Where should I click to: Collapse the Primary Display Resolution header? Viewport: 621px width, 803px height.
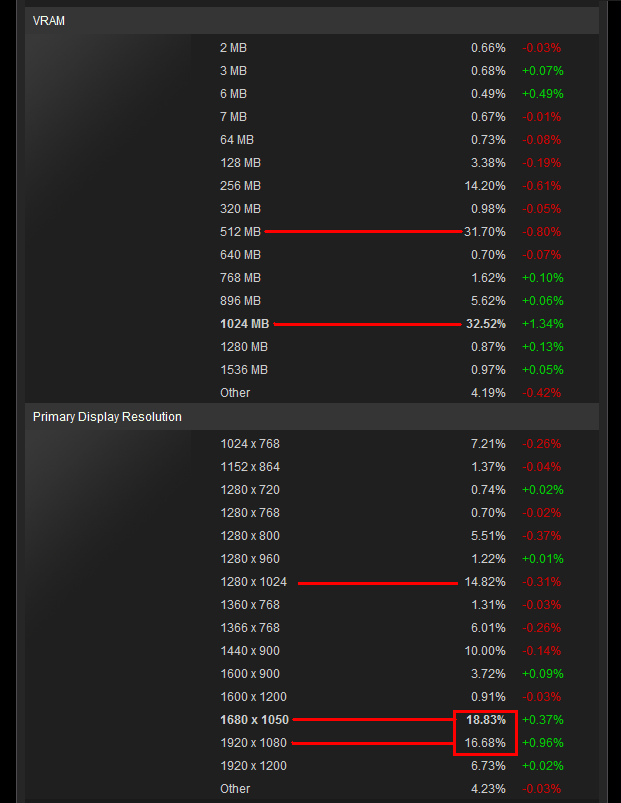[312, 417]
